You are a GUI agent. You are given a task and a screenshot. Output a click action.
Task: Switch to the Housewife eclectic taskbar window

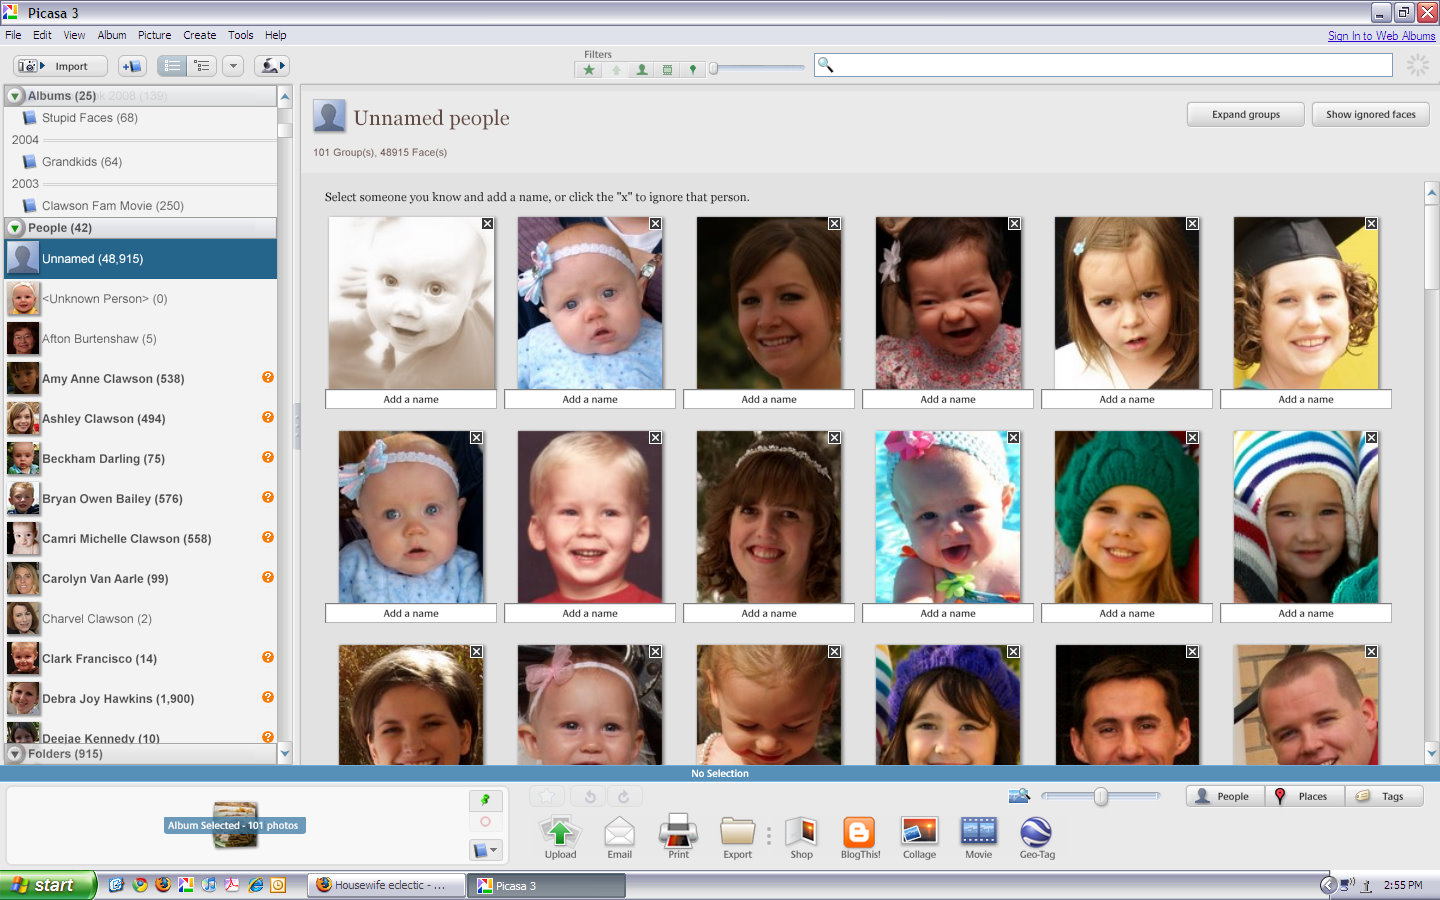[387, 885]
